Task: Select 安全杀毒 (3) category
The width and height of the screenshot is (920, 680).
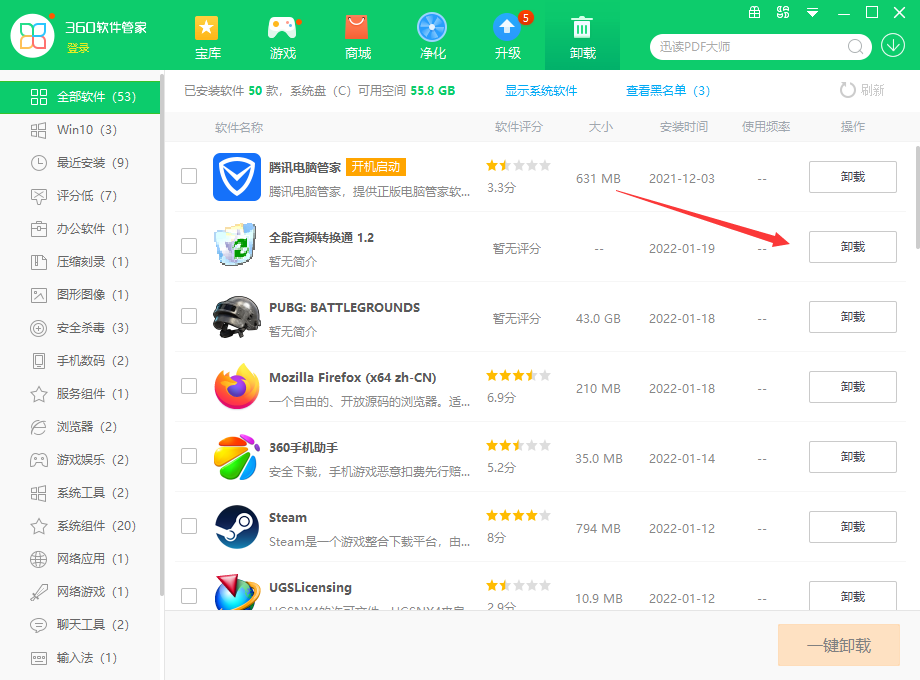Action: pyautogui.click(x=80, y=328)
